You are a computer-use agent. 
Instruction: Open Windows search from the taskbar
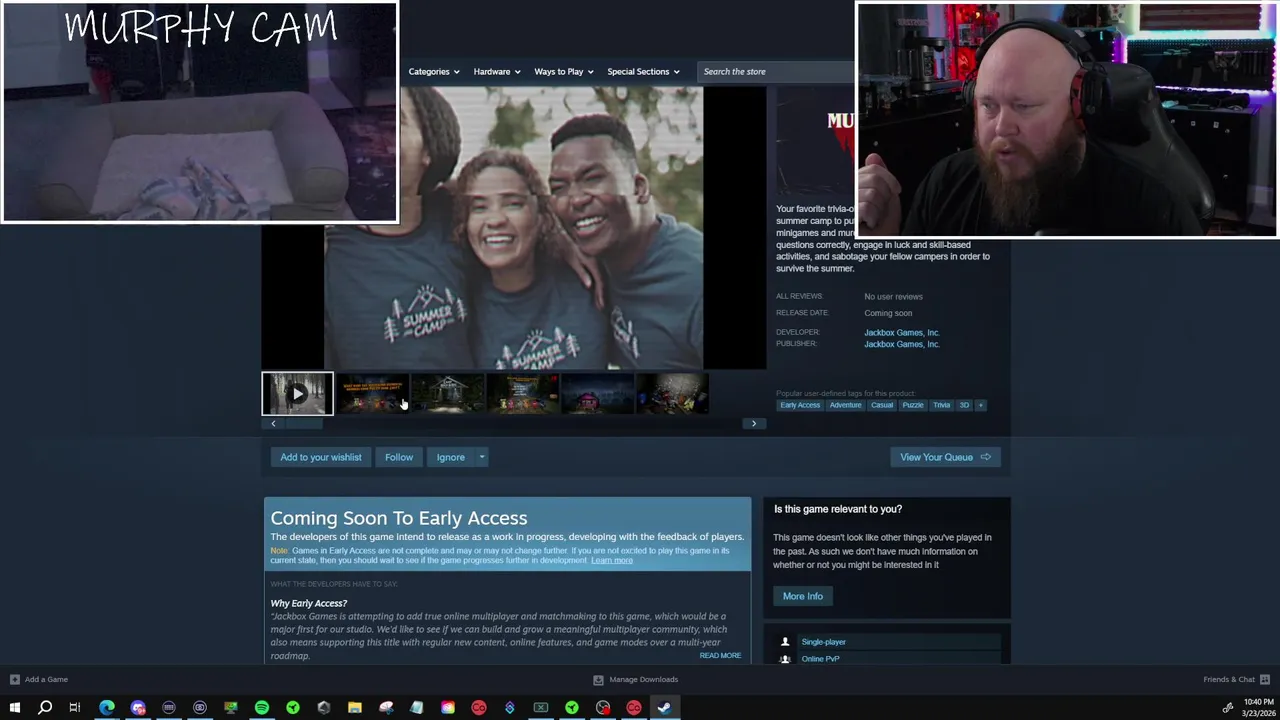[45, 708]
